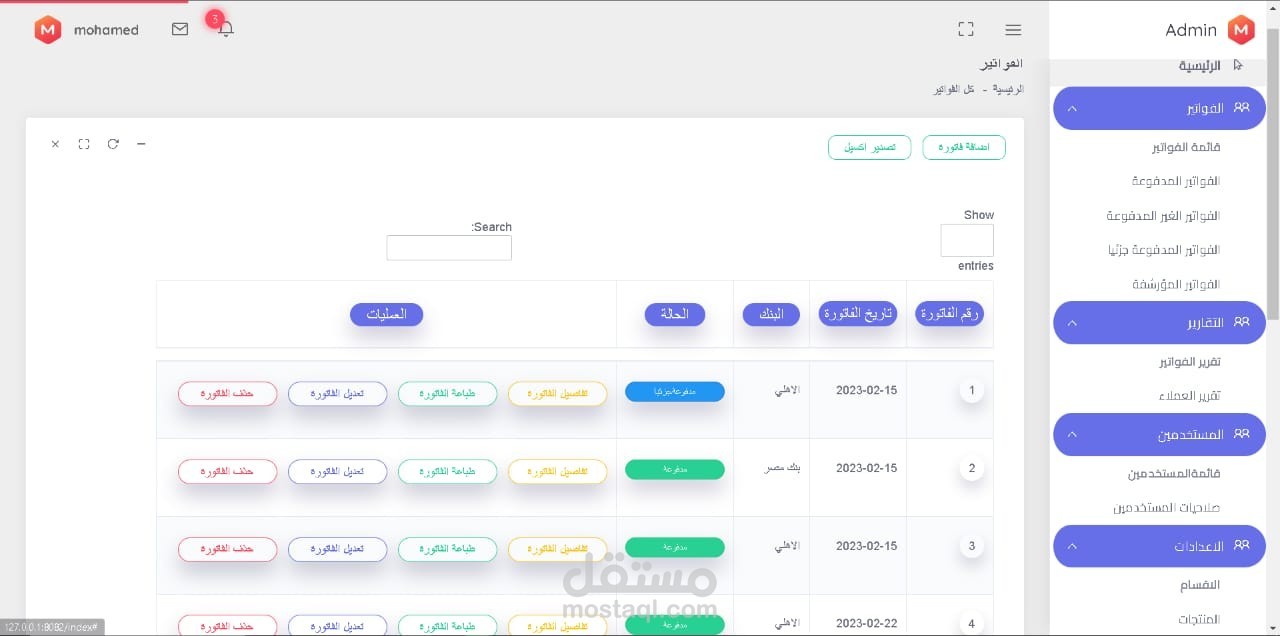Collapse the المستخدمين sidebar section chevron

[1072, 435]
